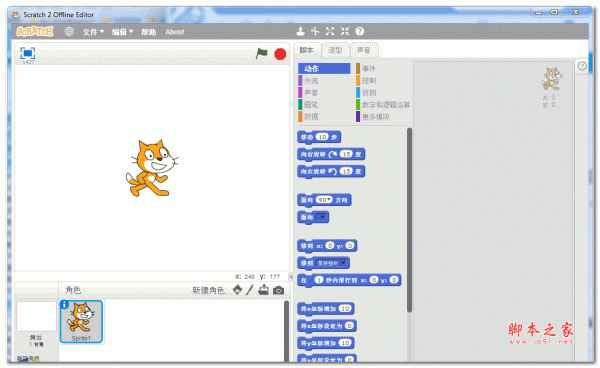Collapse the stage with the small arrow handle
Image resolution: width=600 pixels, height=368 pixels.
(291, 277)
